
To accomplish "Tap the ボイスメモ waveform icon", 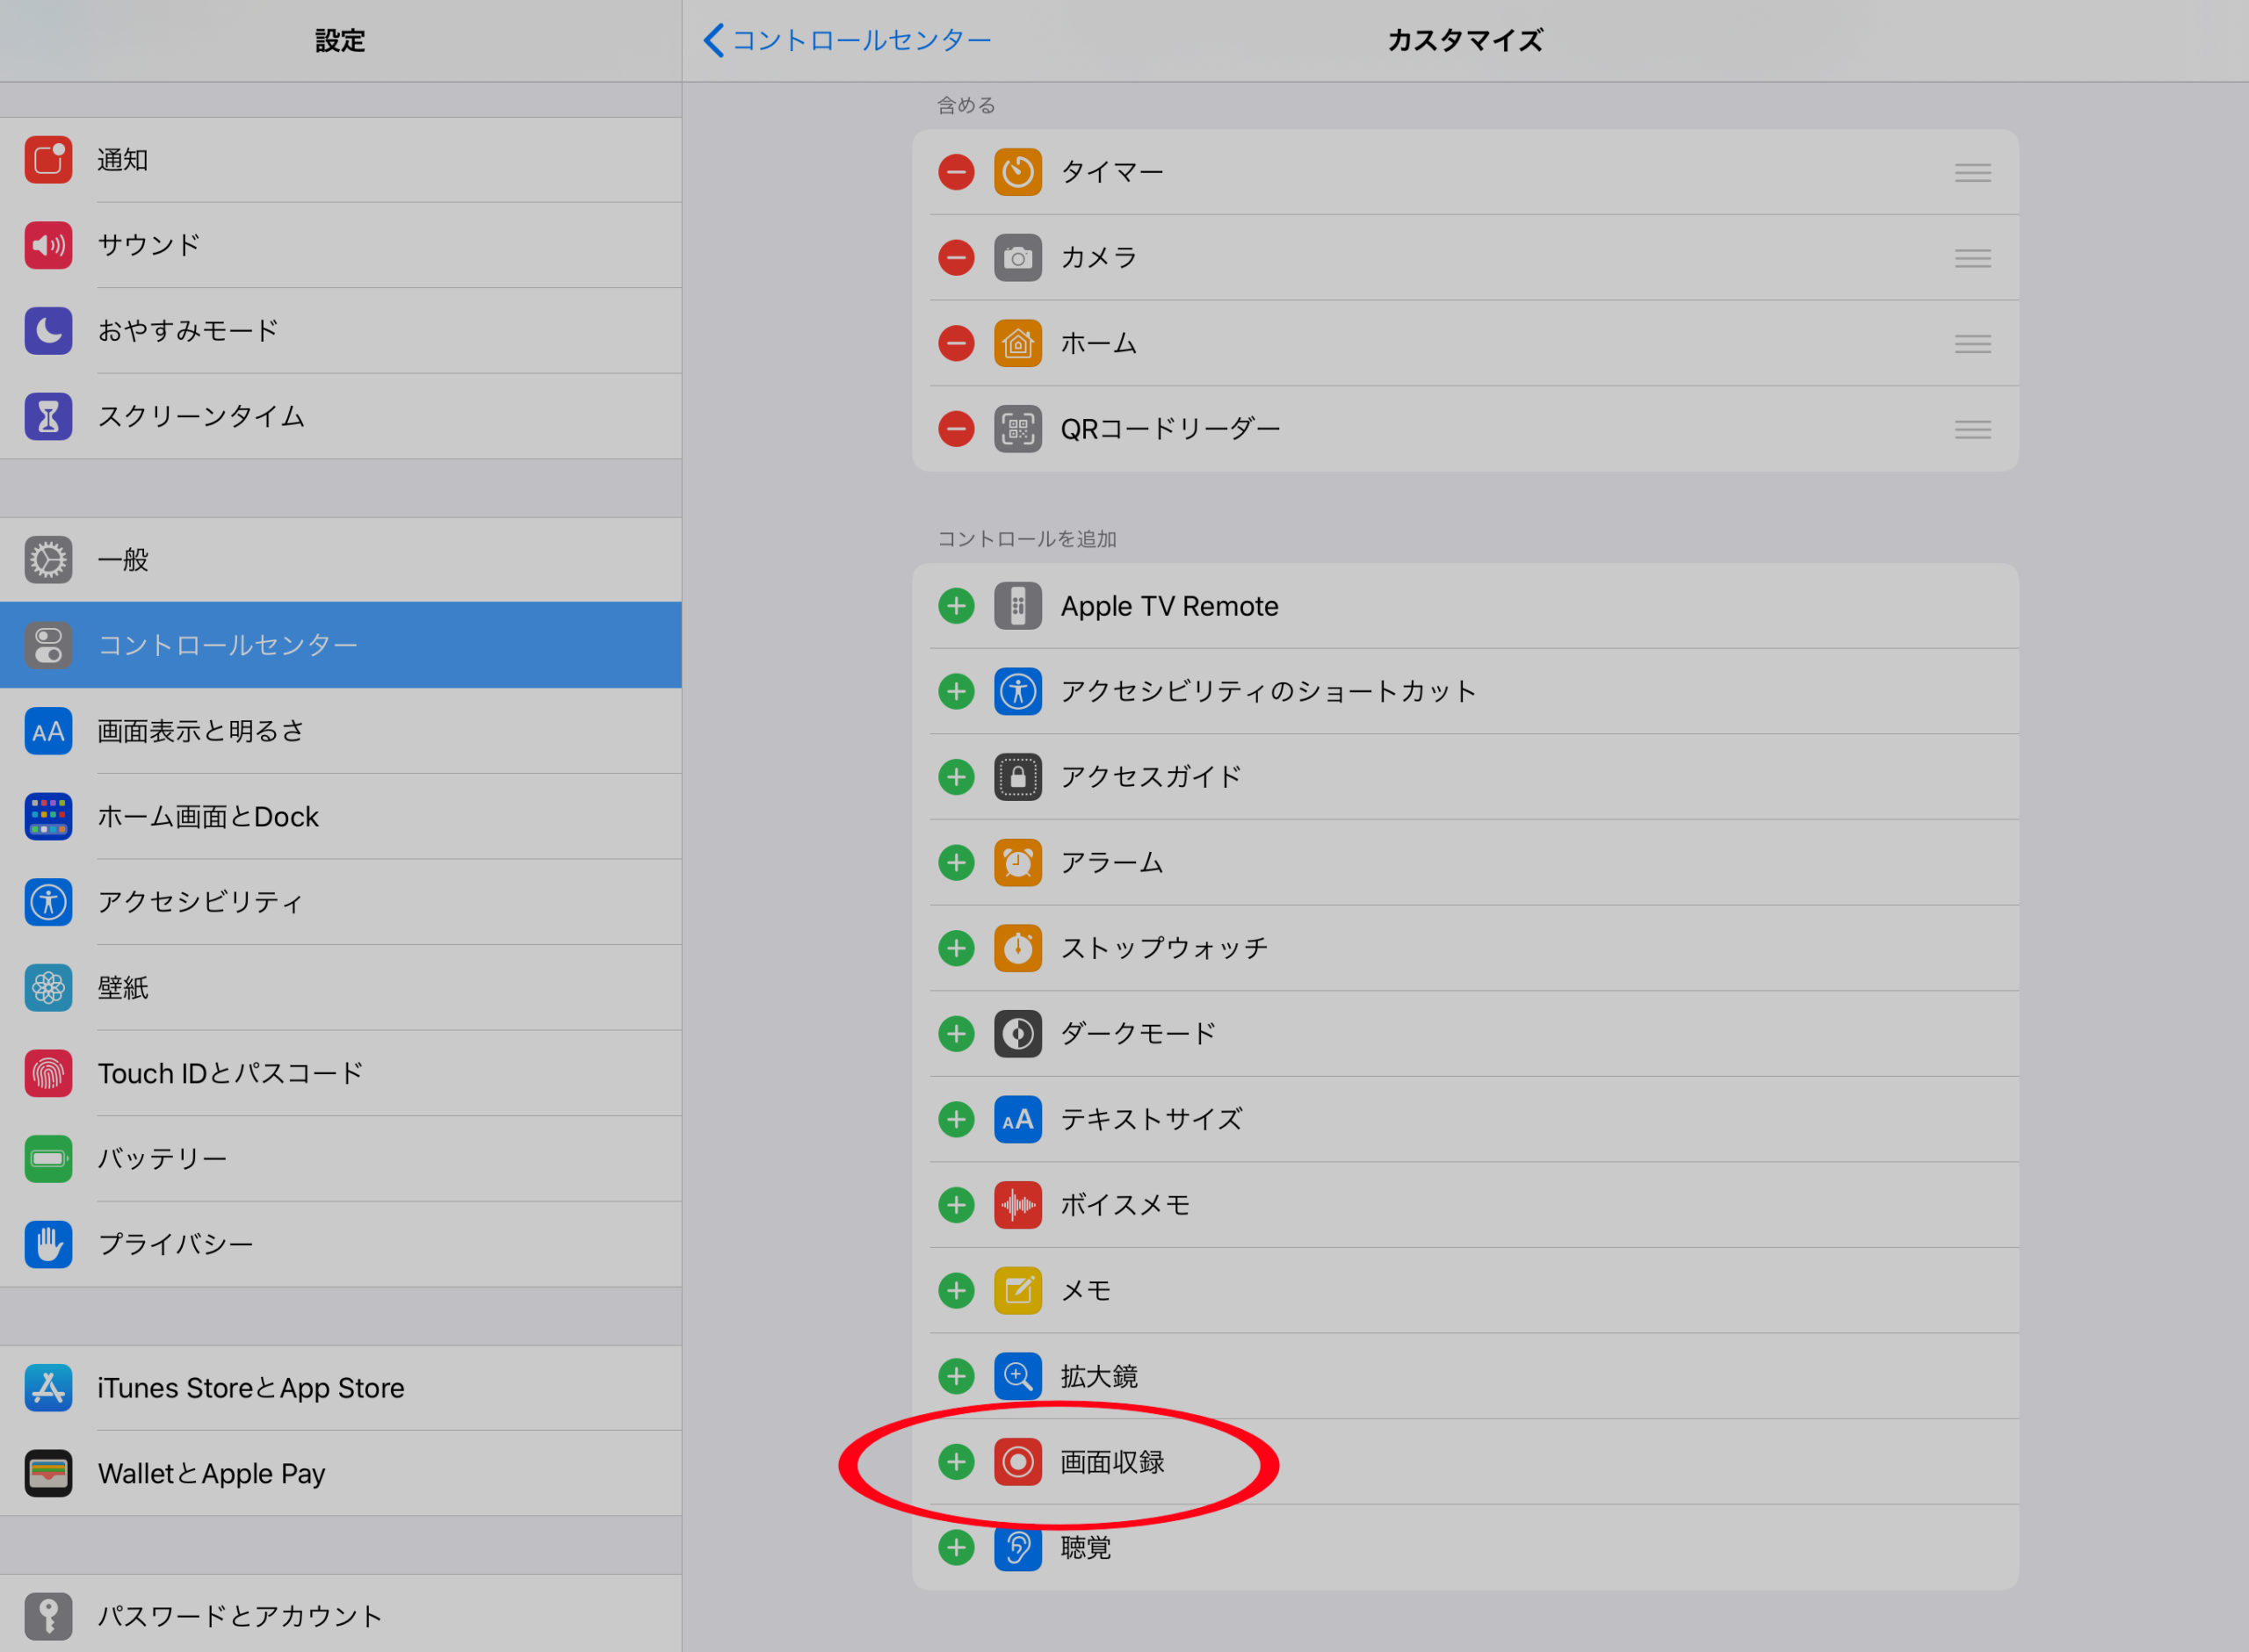I will pos(1017,1205).
